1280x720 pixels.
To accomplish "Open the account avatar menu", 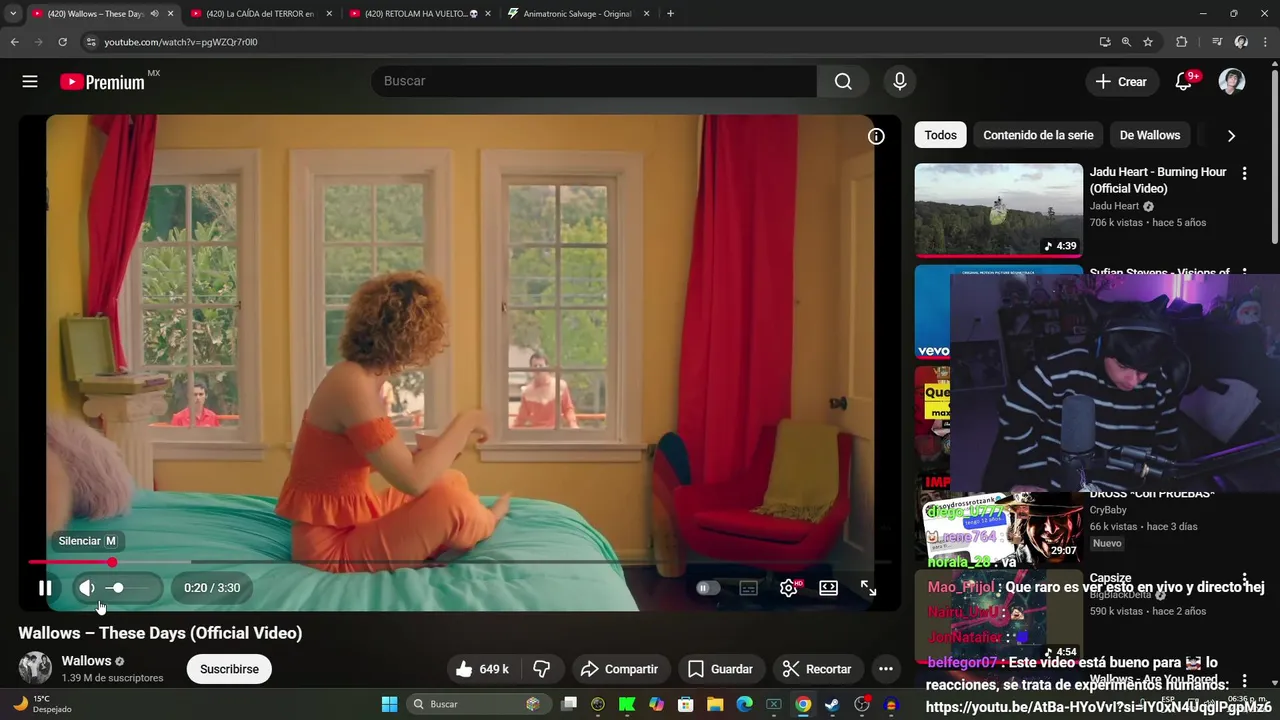I will click(1232, 82).
